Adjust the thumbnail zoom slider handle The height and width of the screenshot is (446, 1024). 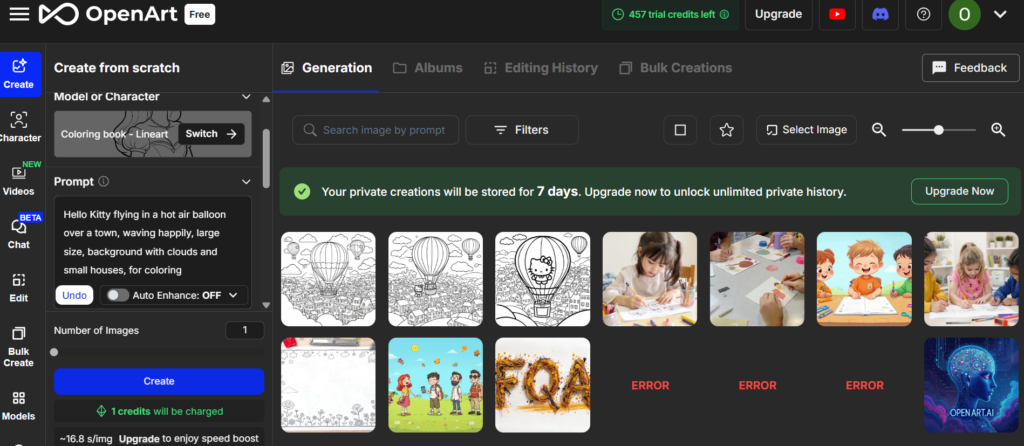(x=938, y=130)
